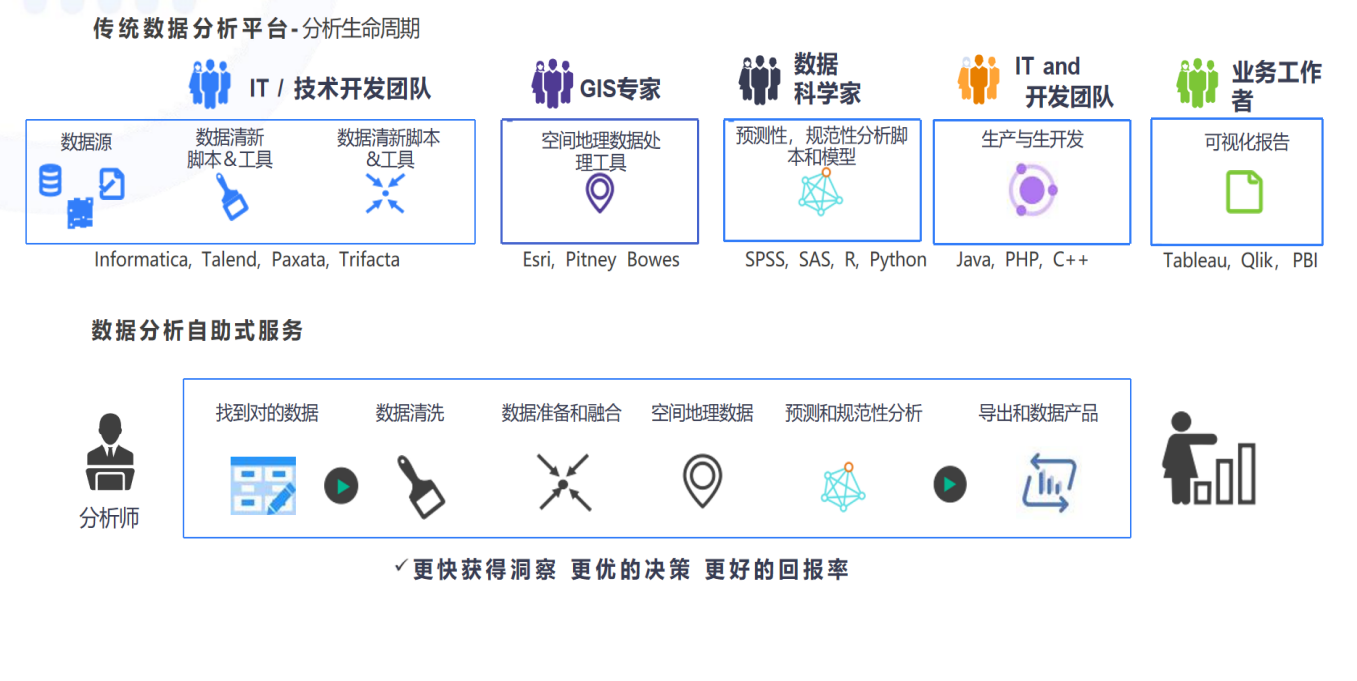Select the black paintbrush icon under 数据清洗
Image resolution: width=1357 pixels, height=681 pixels.
pyautogui.click(x=420, y=486)
